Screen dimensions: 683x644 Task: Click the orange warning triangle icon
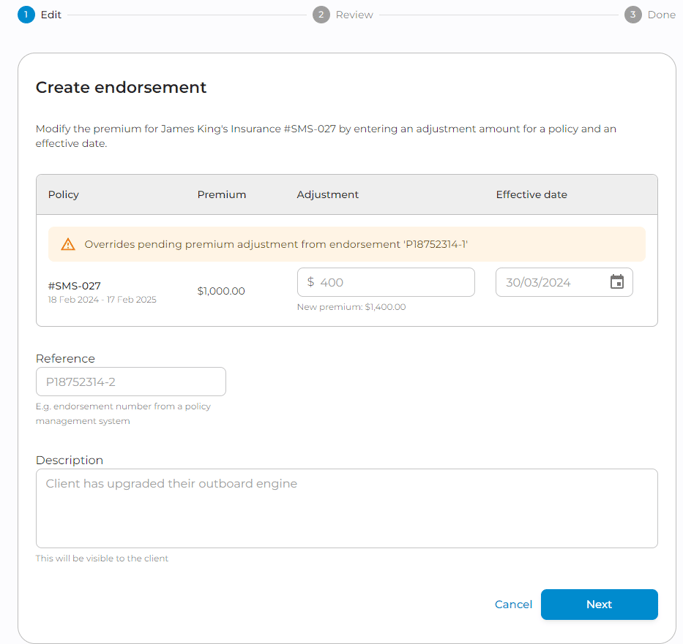(x=68, y=244)
